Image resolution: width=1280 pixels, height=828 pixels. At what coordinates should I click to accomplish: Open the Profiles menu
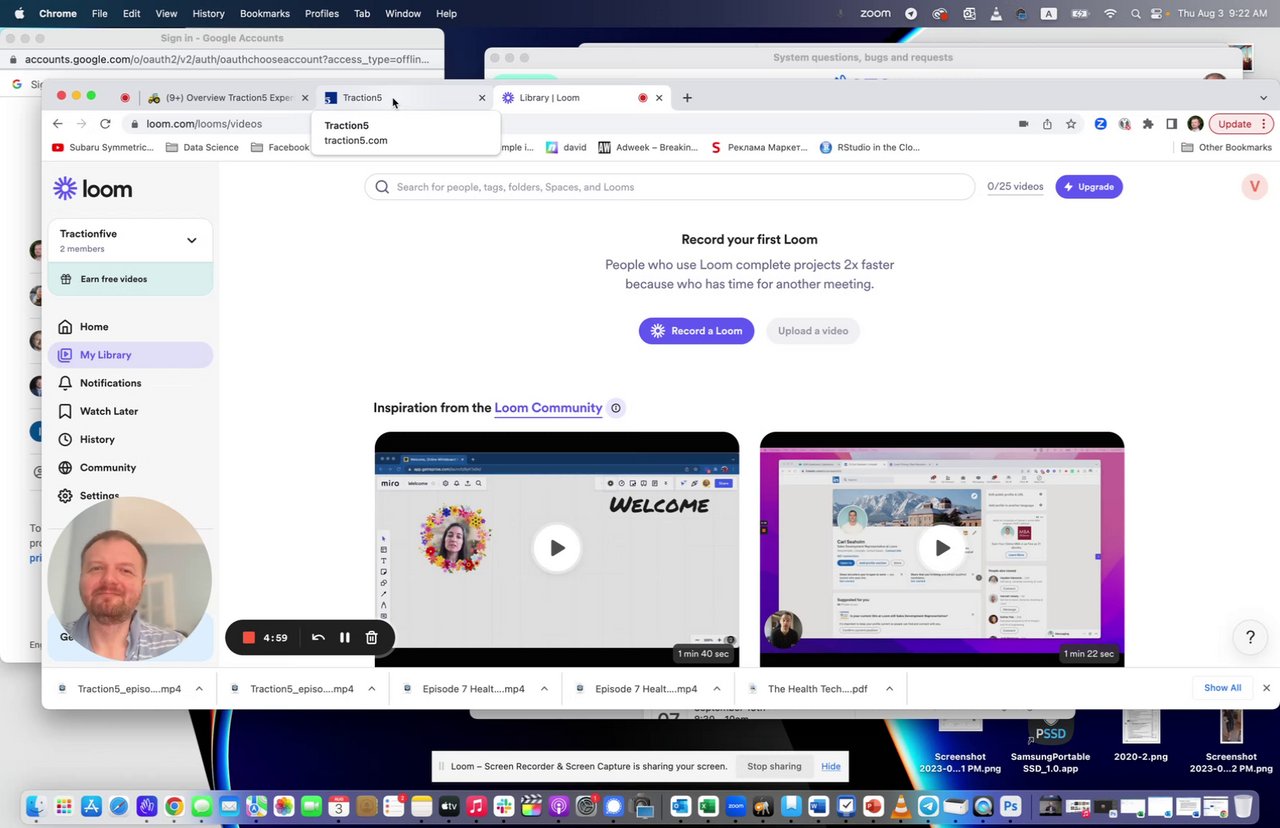click(x=321, y=13)
